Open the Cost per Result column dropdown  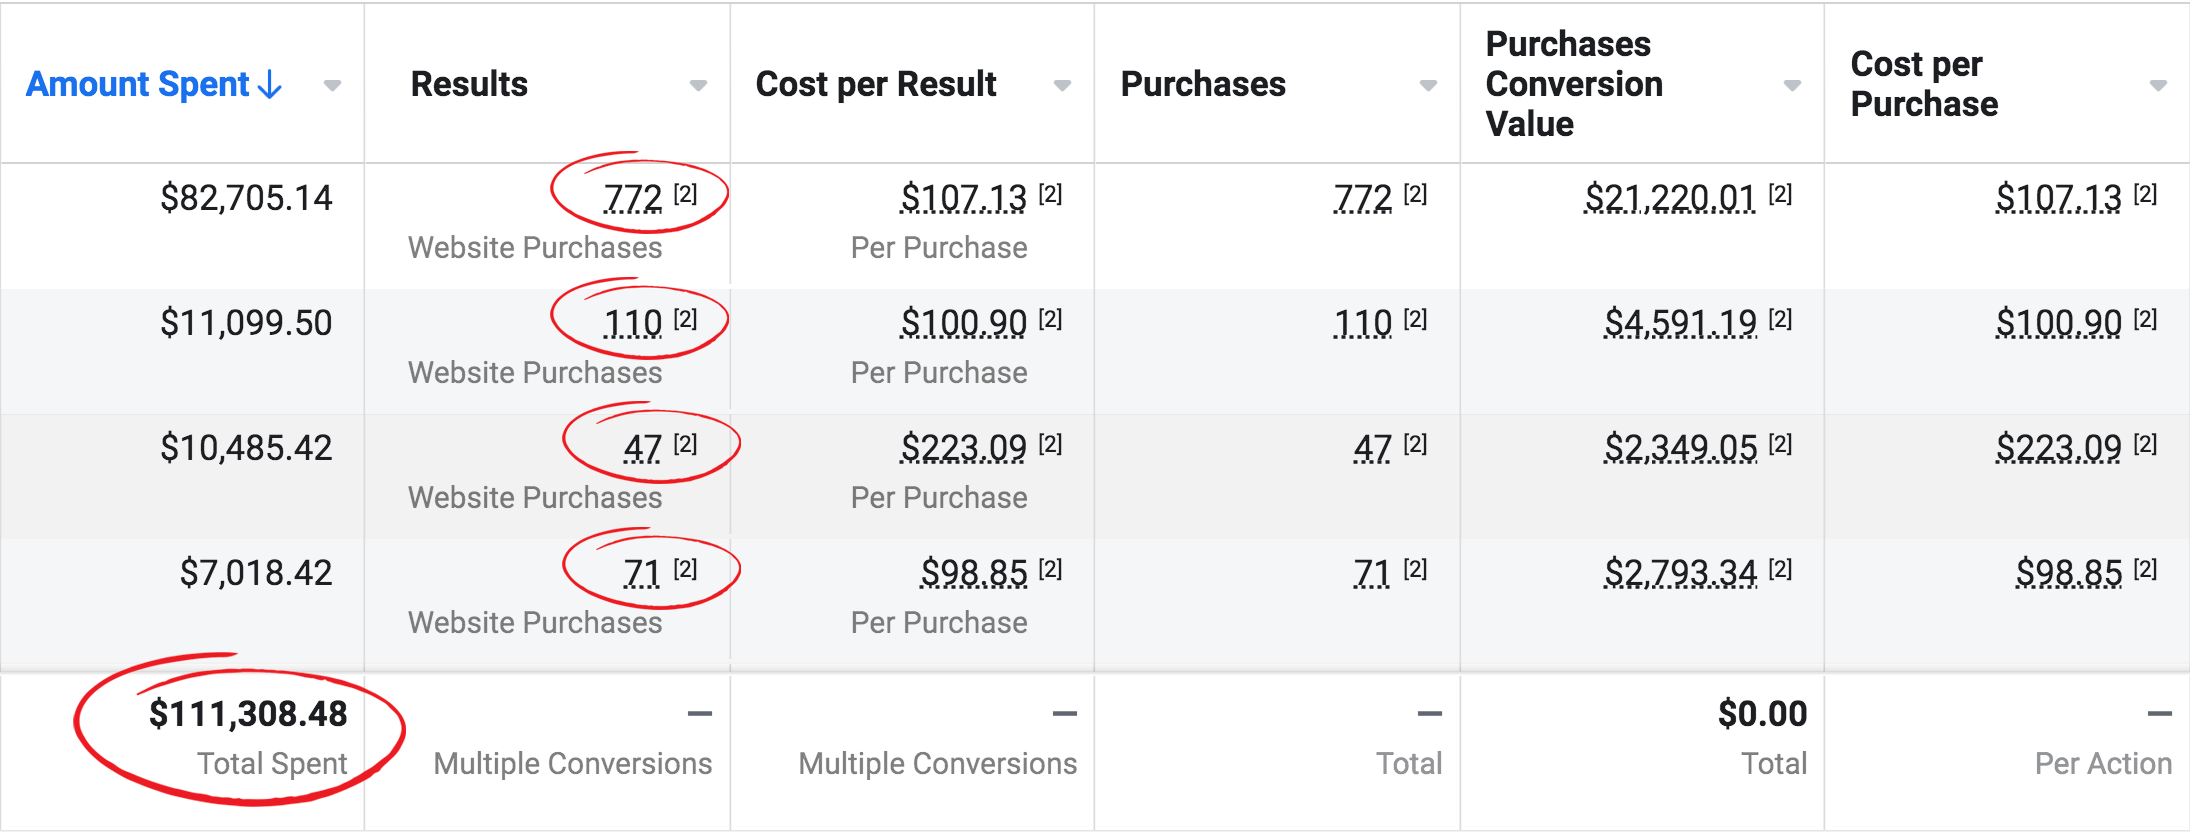tap(1062, 86)
